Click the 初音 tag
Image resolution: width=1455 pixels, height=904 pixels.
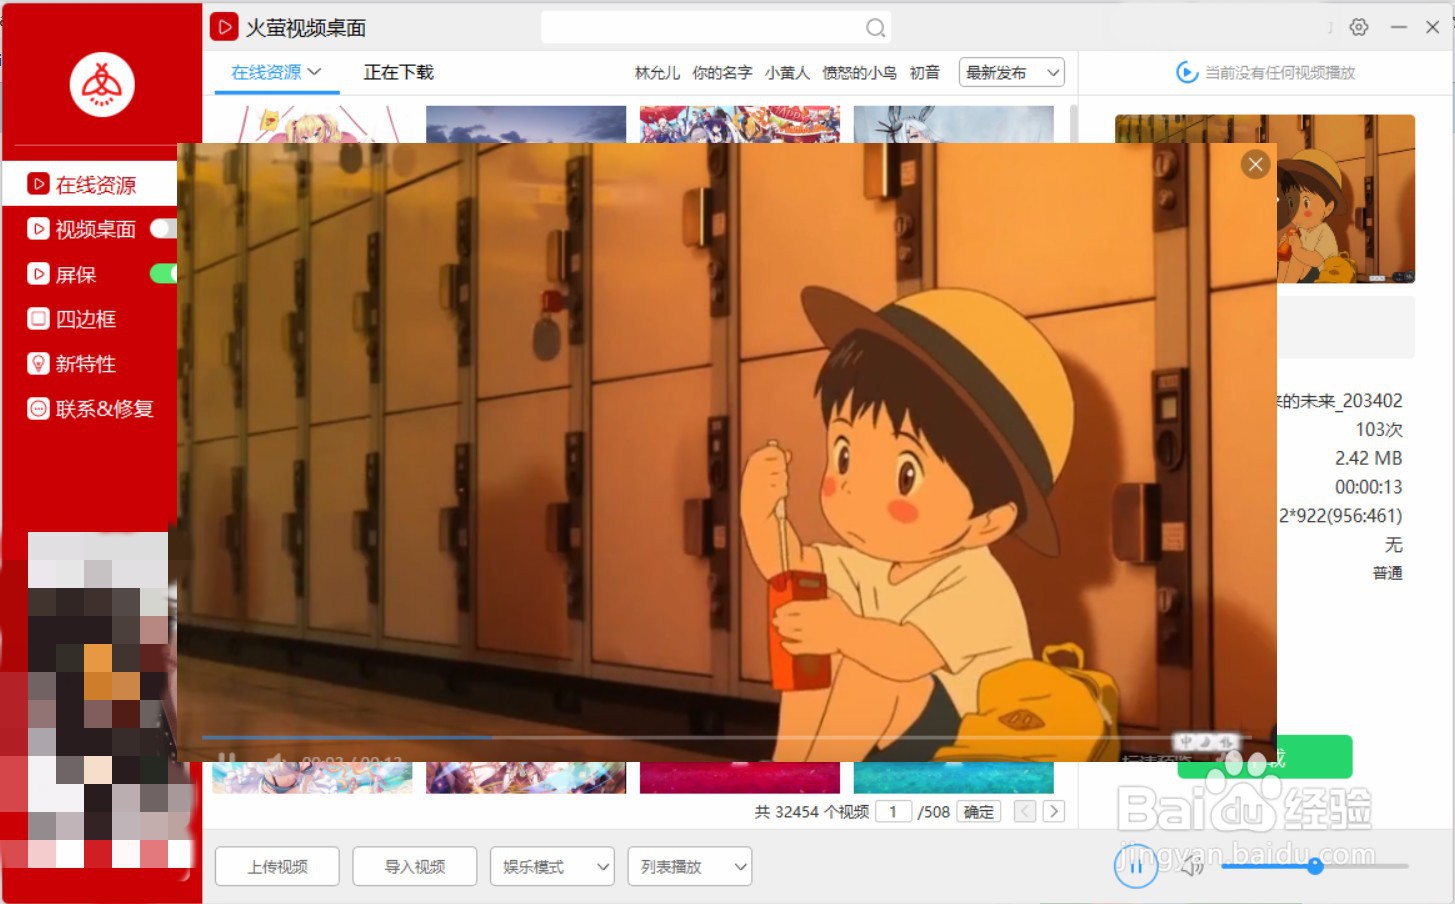click(924, 72)
